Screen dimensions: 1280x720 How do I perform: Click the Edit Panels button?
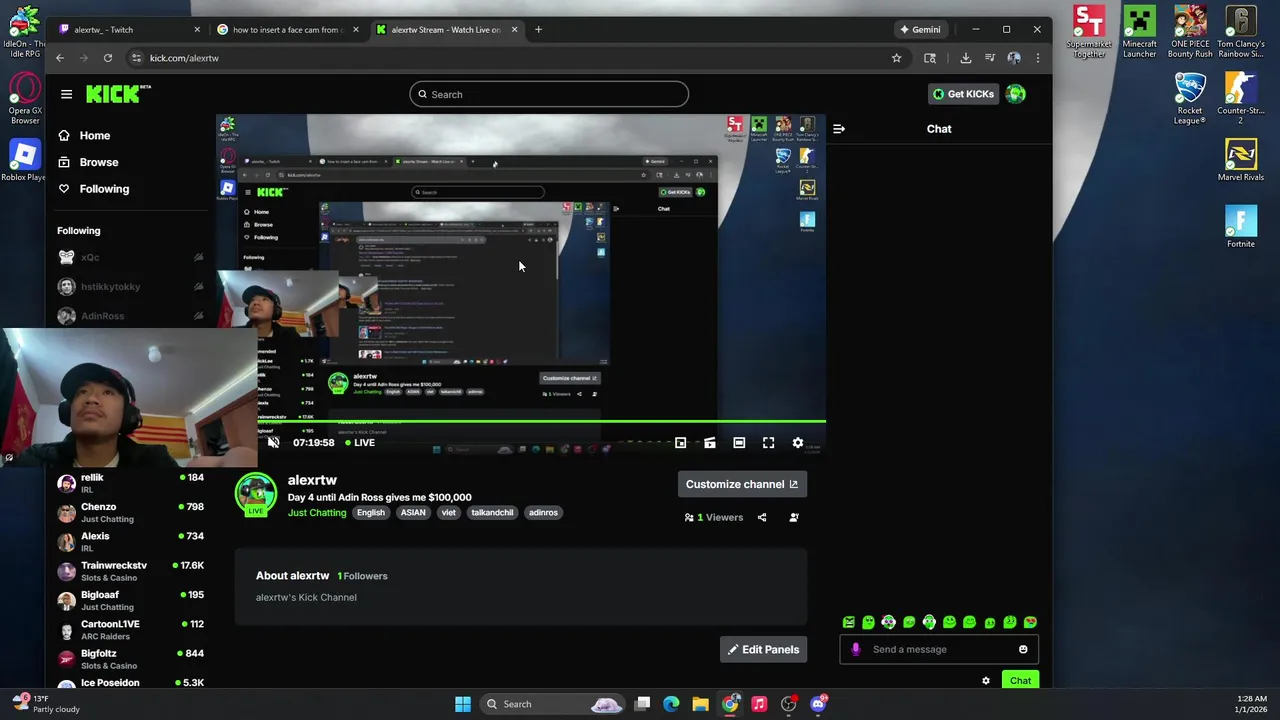763,649
